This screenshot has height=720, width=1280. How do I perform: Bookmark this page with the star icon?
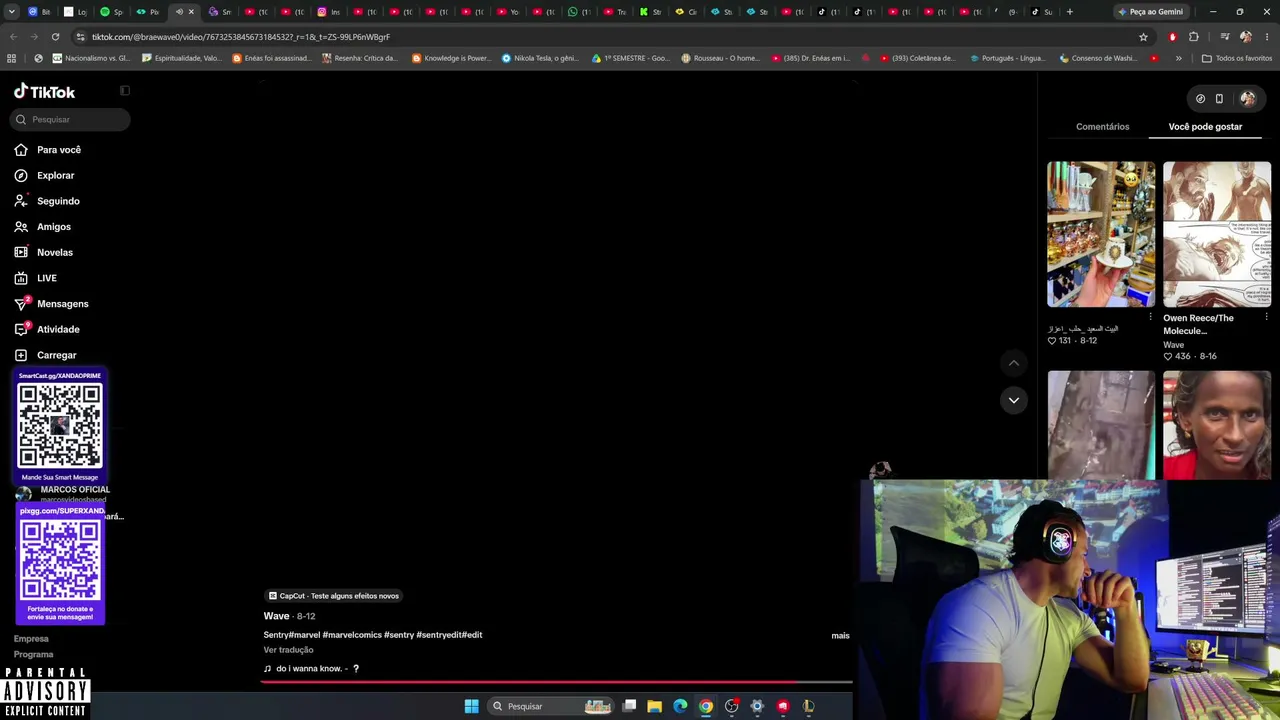coord(1143,37)
